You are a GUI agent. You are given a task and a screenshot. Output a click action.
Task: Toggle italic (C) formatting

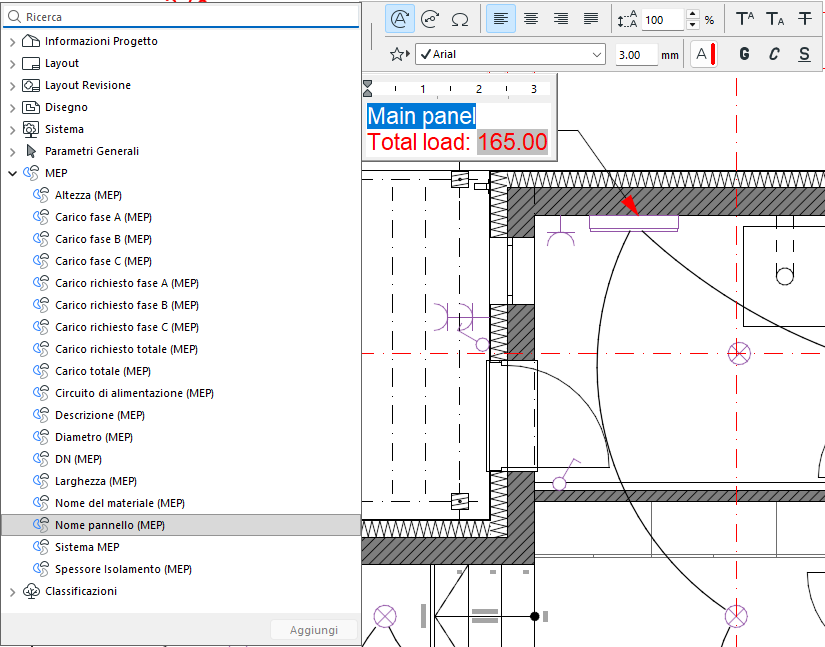point(774,54)
